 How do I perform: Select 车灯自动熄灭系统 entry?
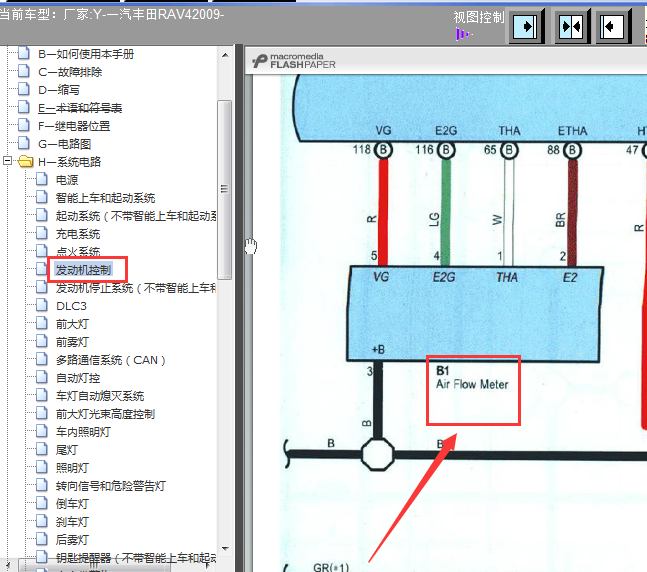[x=100, y=396]
